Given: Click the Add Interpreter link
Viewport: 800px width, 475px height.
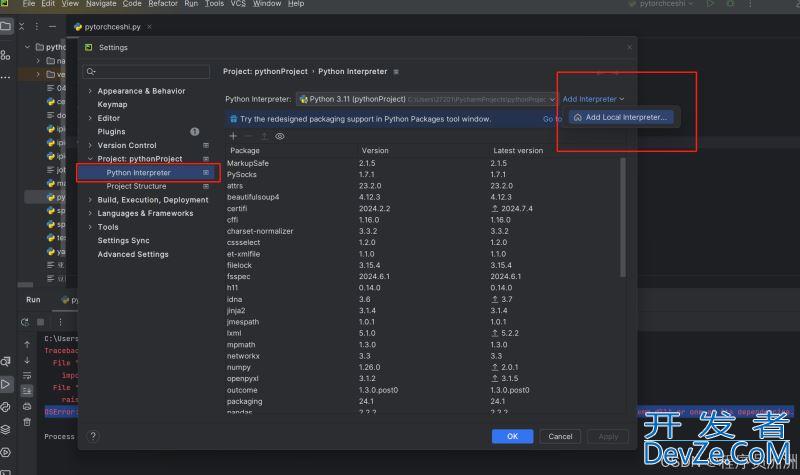Looking at the screenshot, I should pyautogui.click(x=593, y=99).
